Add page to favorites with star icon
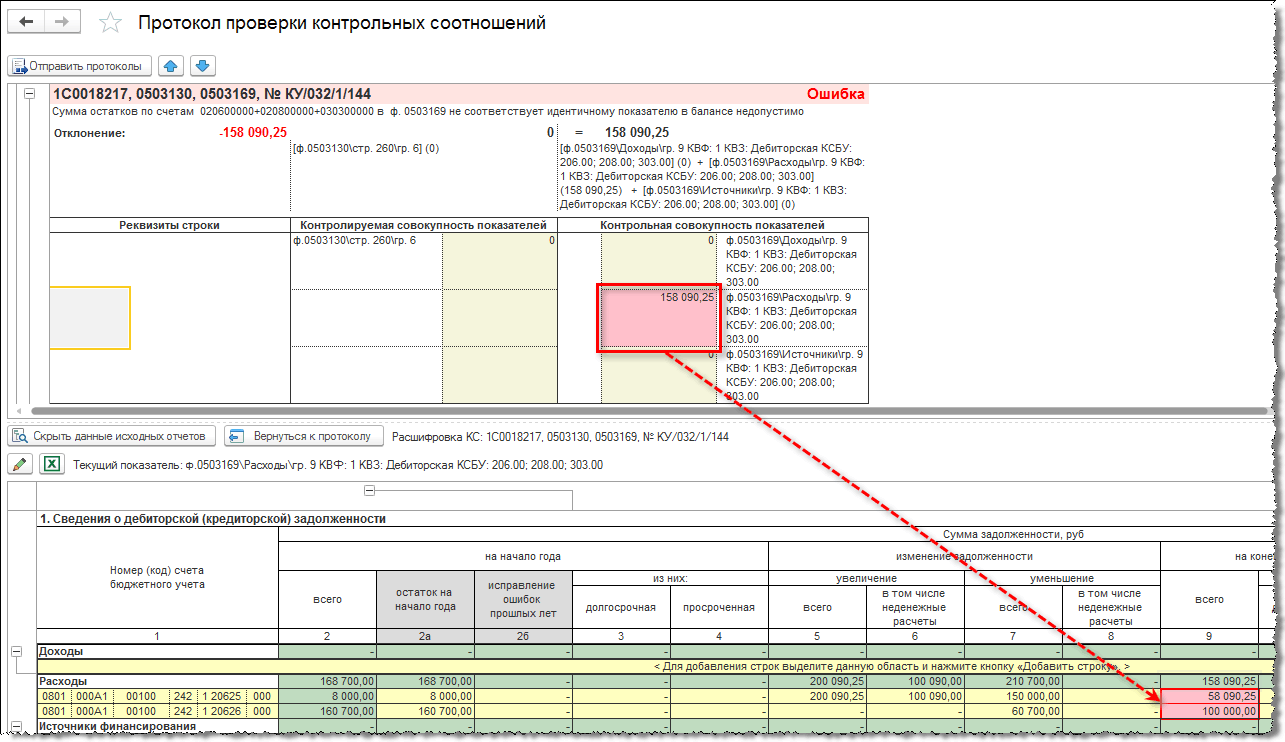Screen dimensions: 1285x742 point(110,23)
